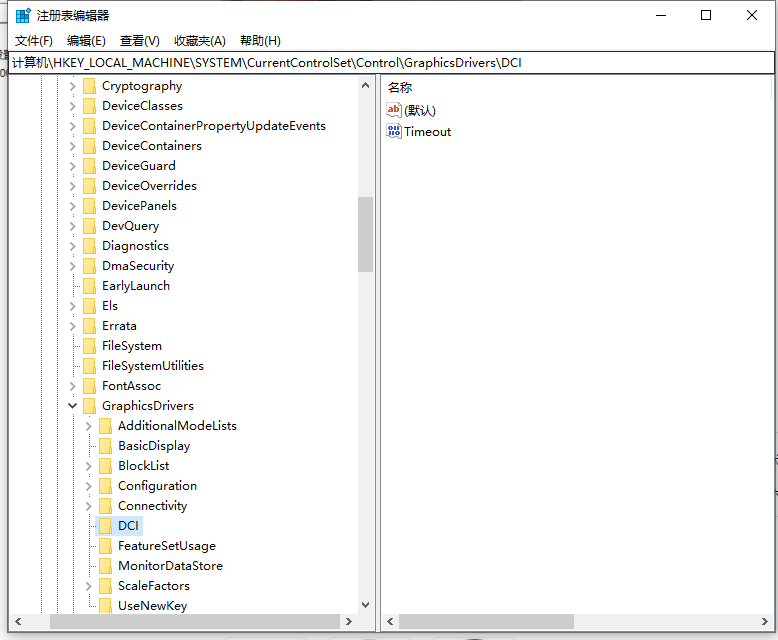Image resolution: width=778 pixels, height=640 pixels.
Task: Click the Timeout binary value icon
Action: (x=394, y=131)
